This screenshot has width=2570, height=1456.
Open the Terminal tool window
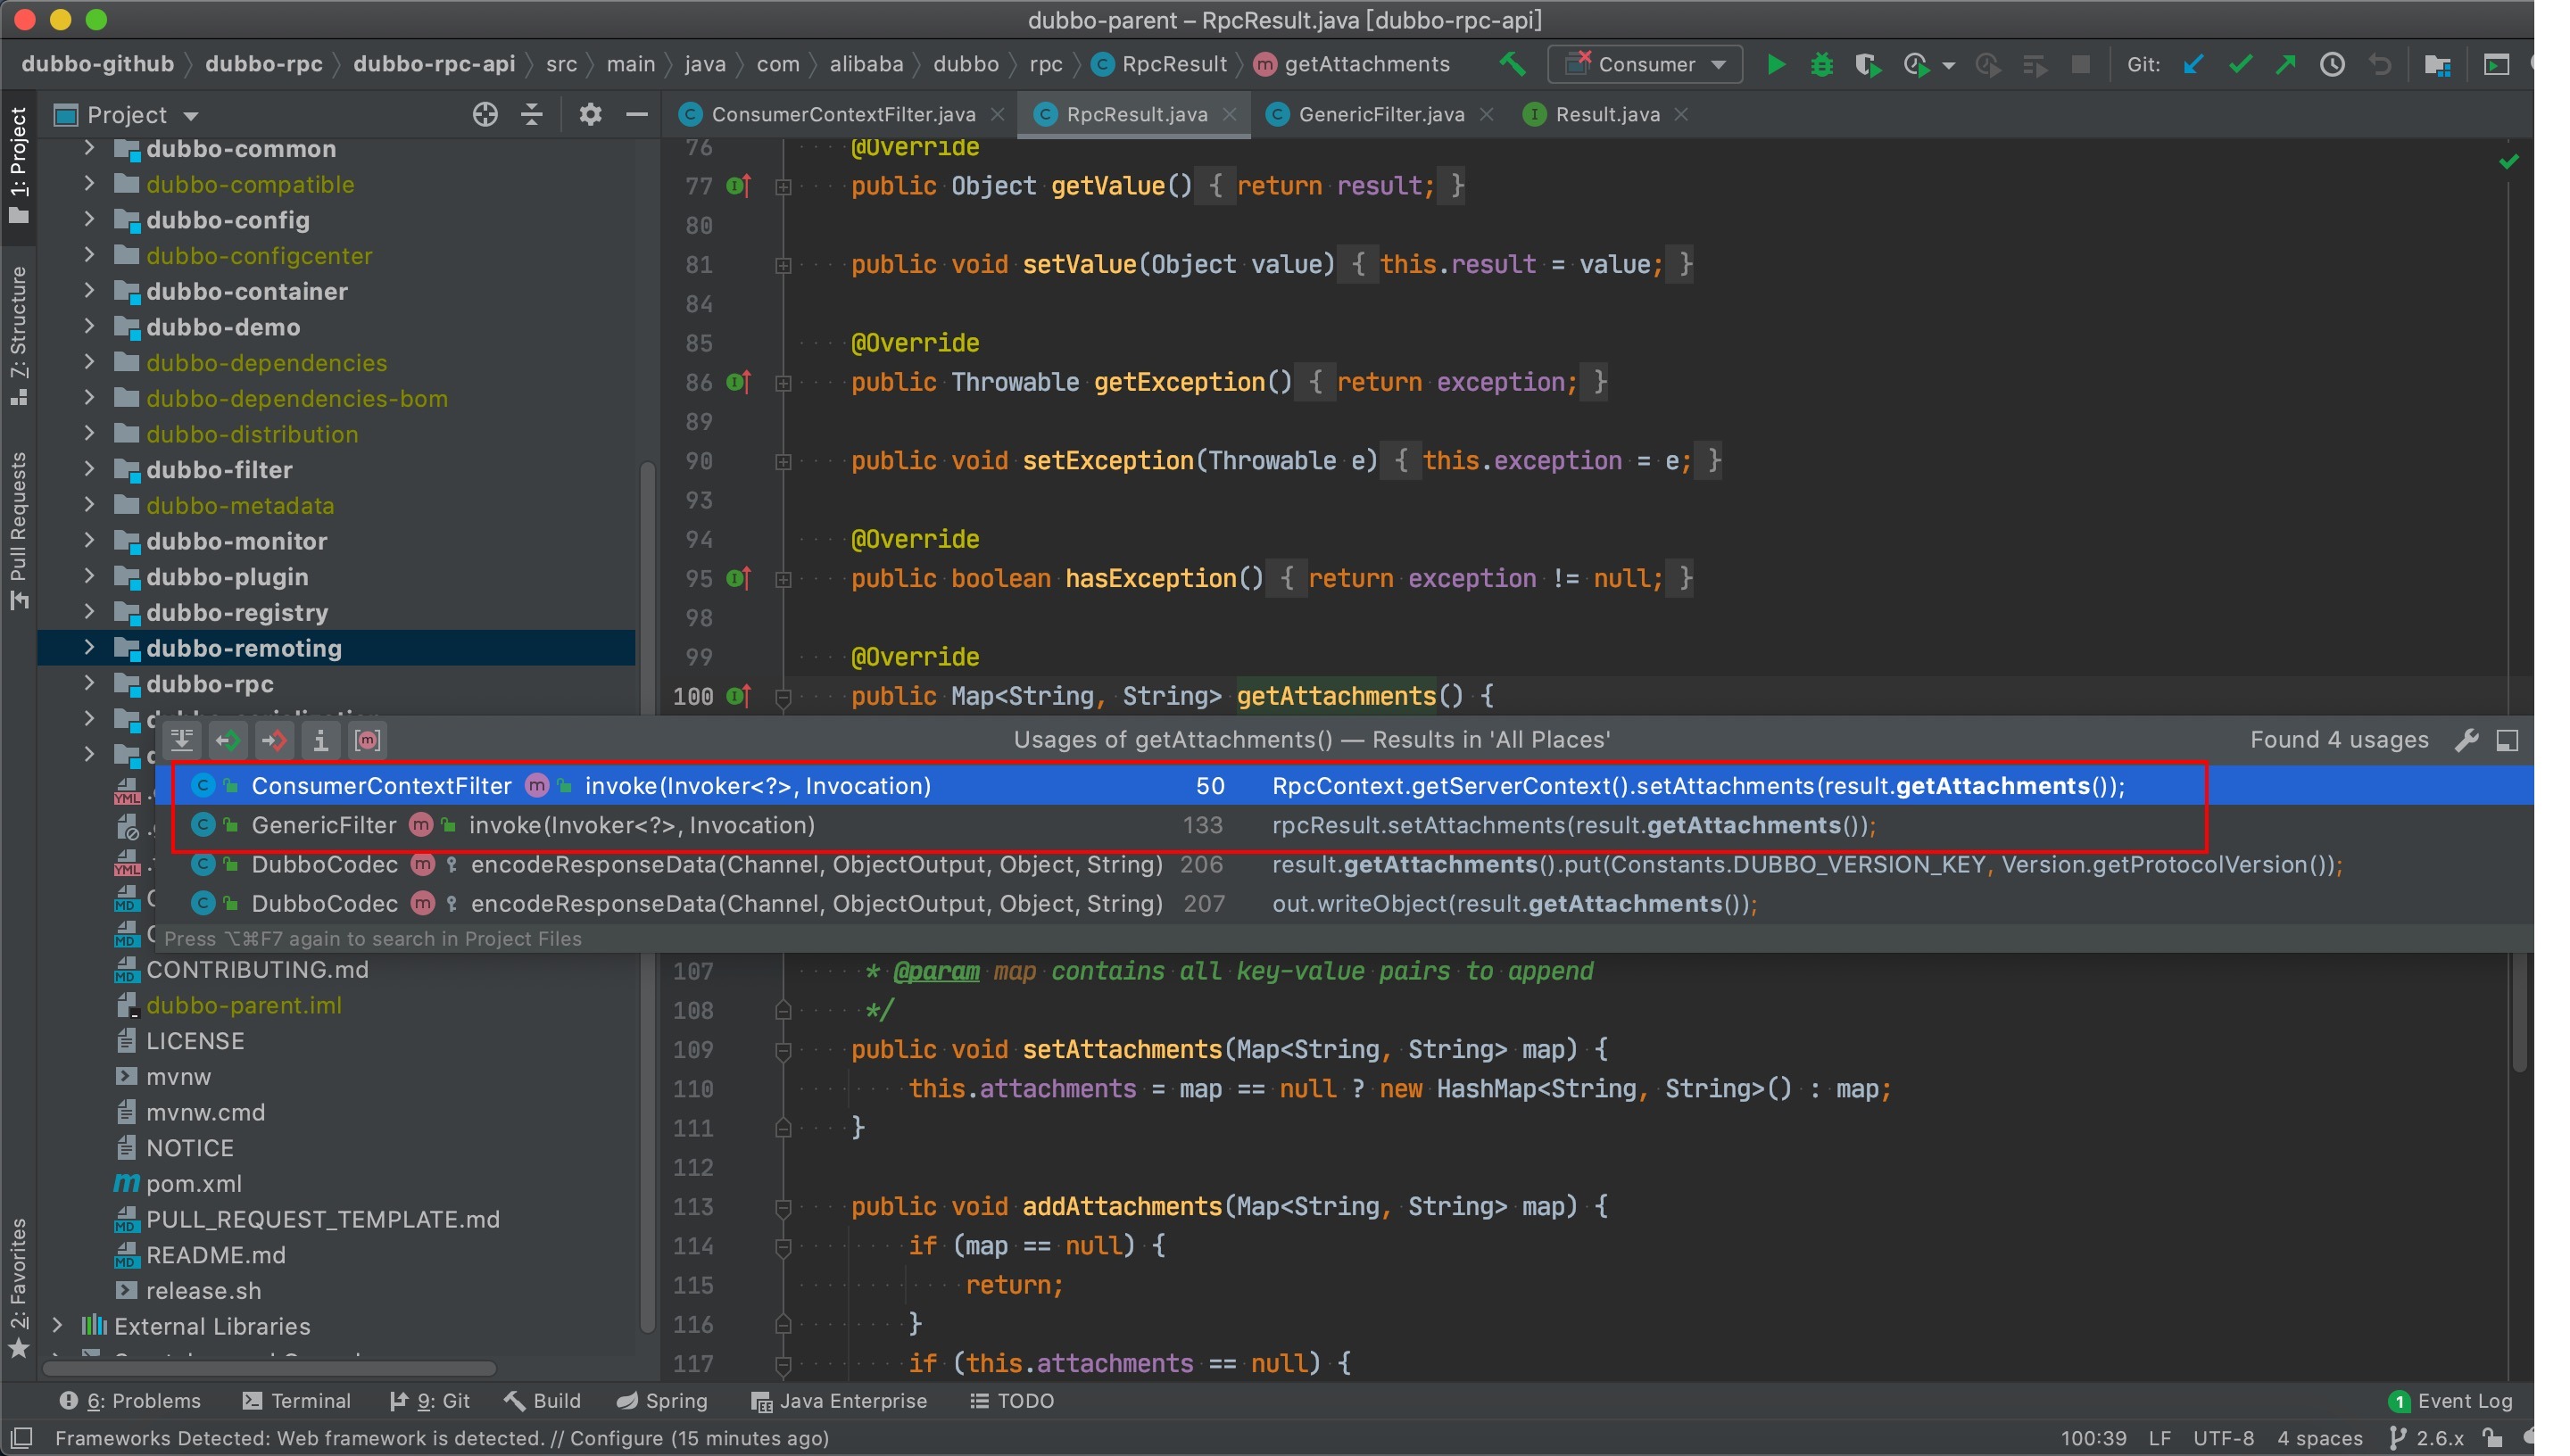297,1401
